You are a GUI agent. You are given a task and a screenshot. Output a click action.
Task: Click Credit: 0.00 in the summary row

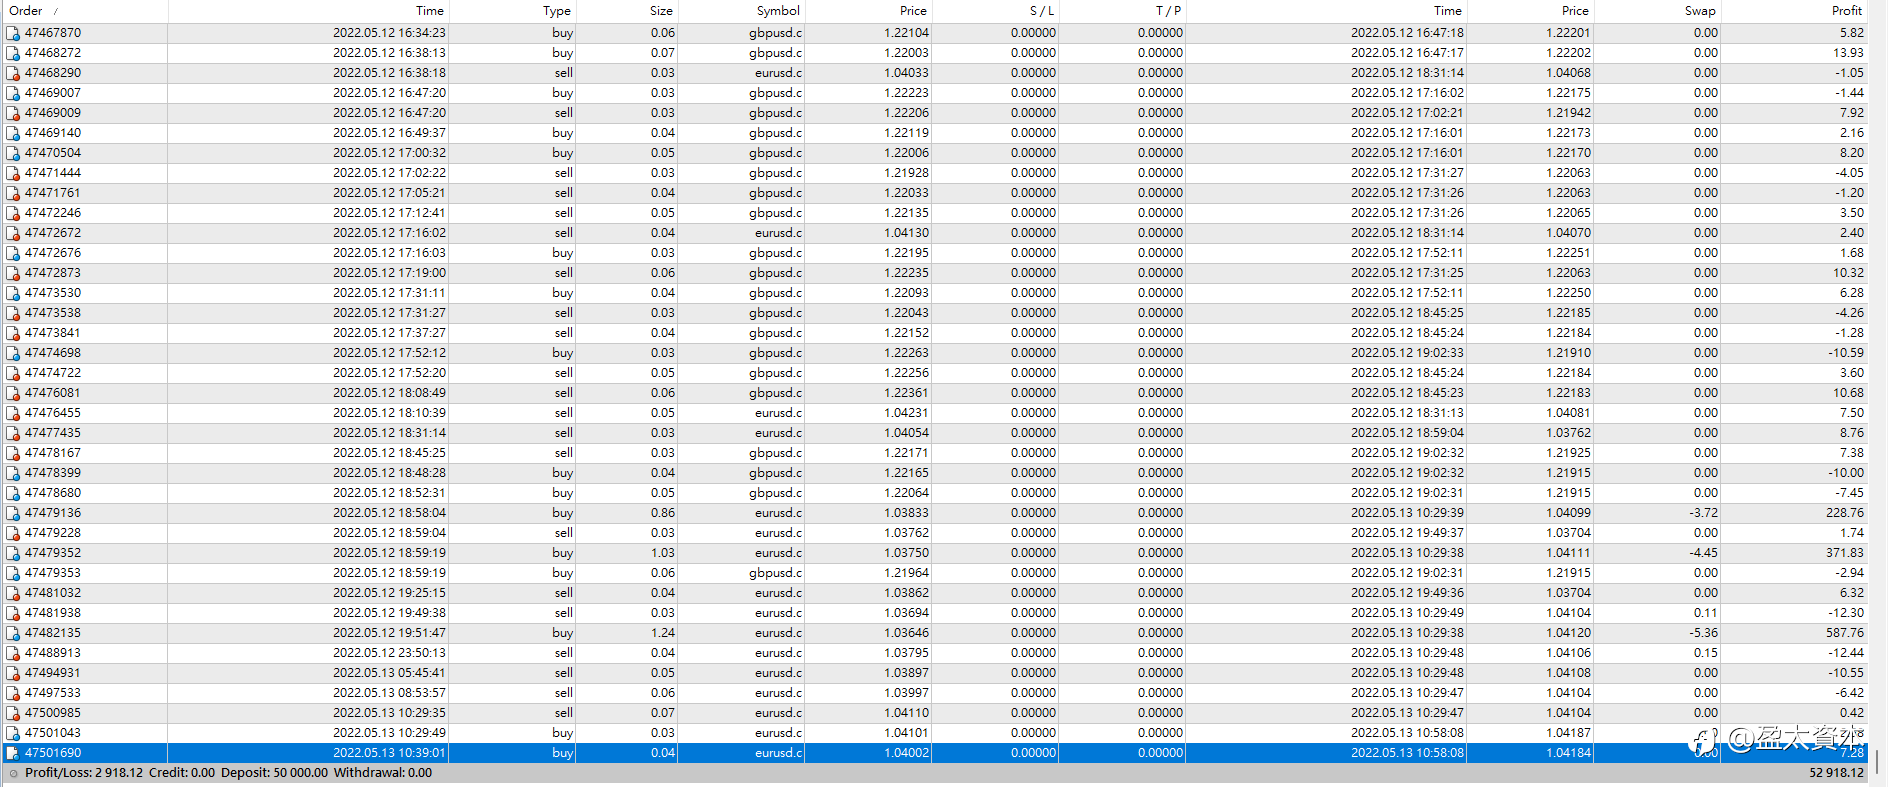pos(182,773)
